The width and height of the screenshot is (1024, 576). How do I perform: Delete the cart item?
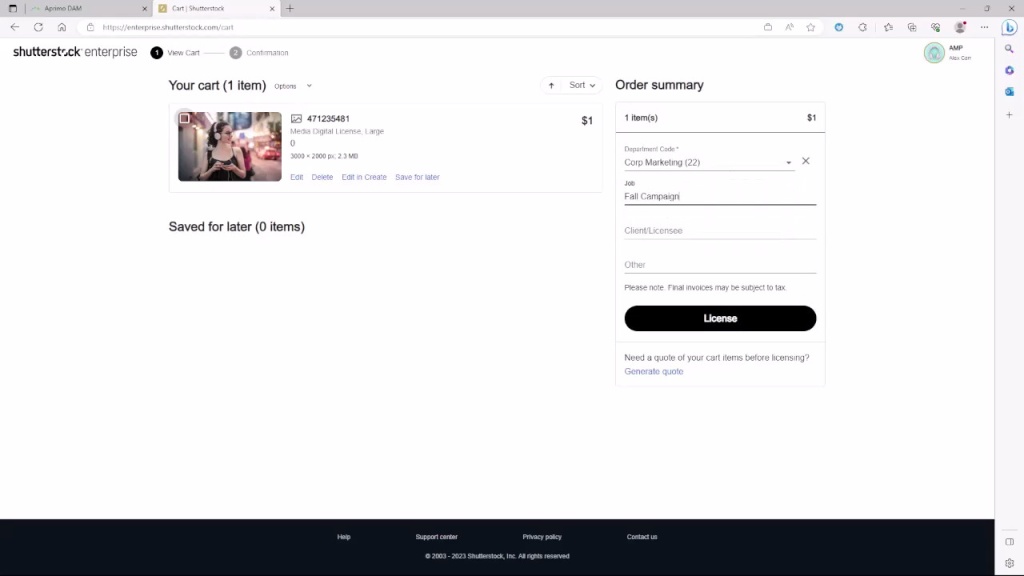tap(322, 177)
